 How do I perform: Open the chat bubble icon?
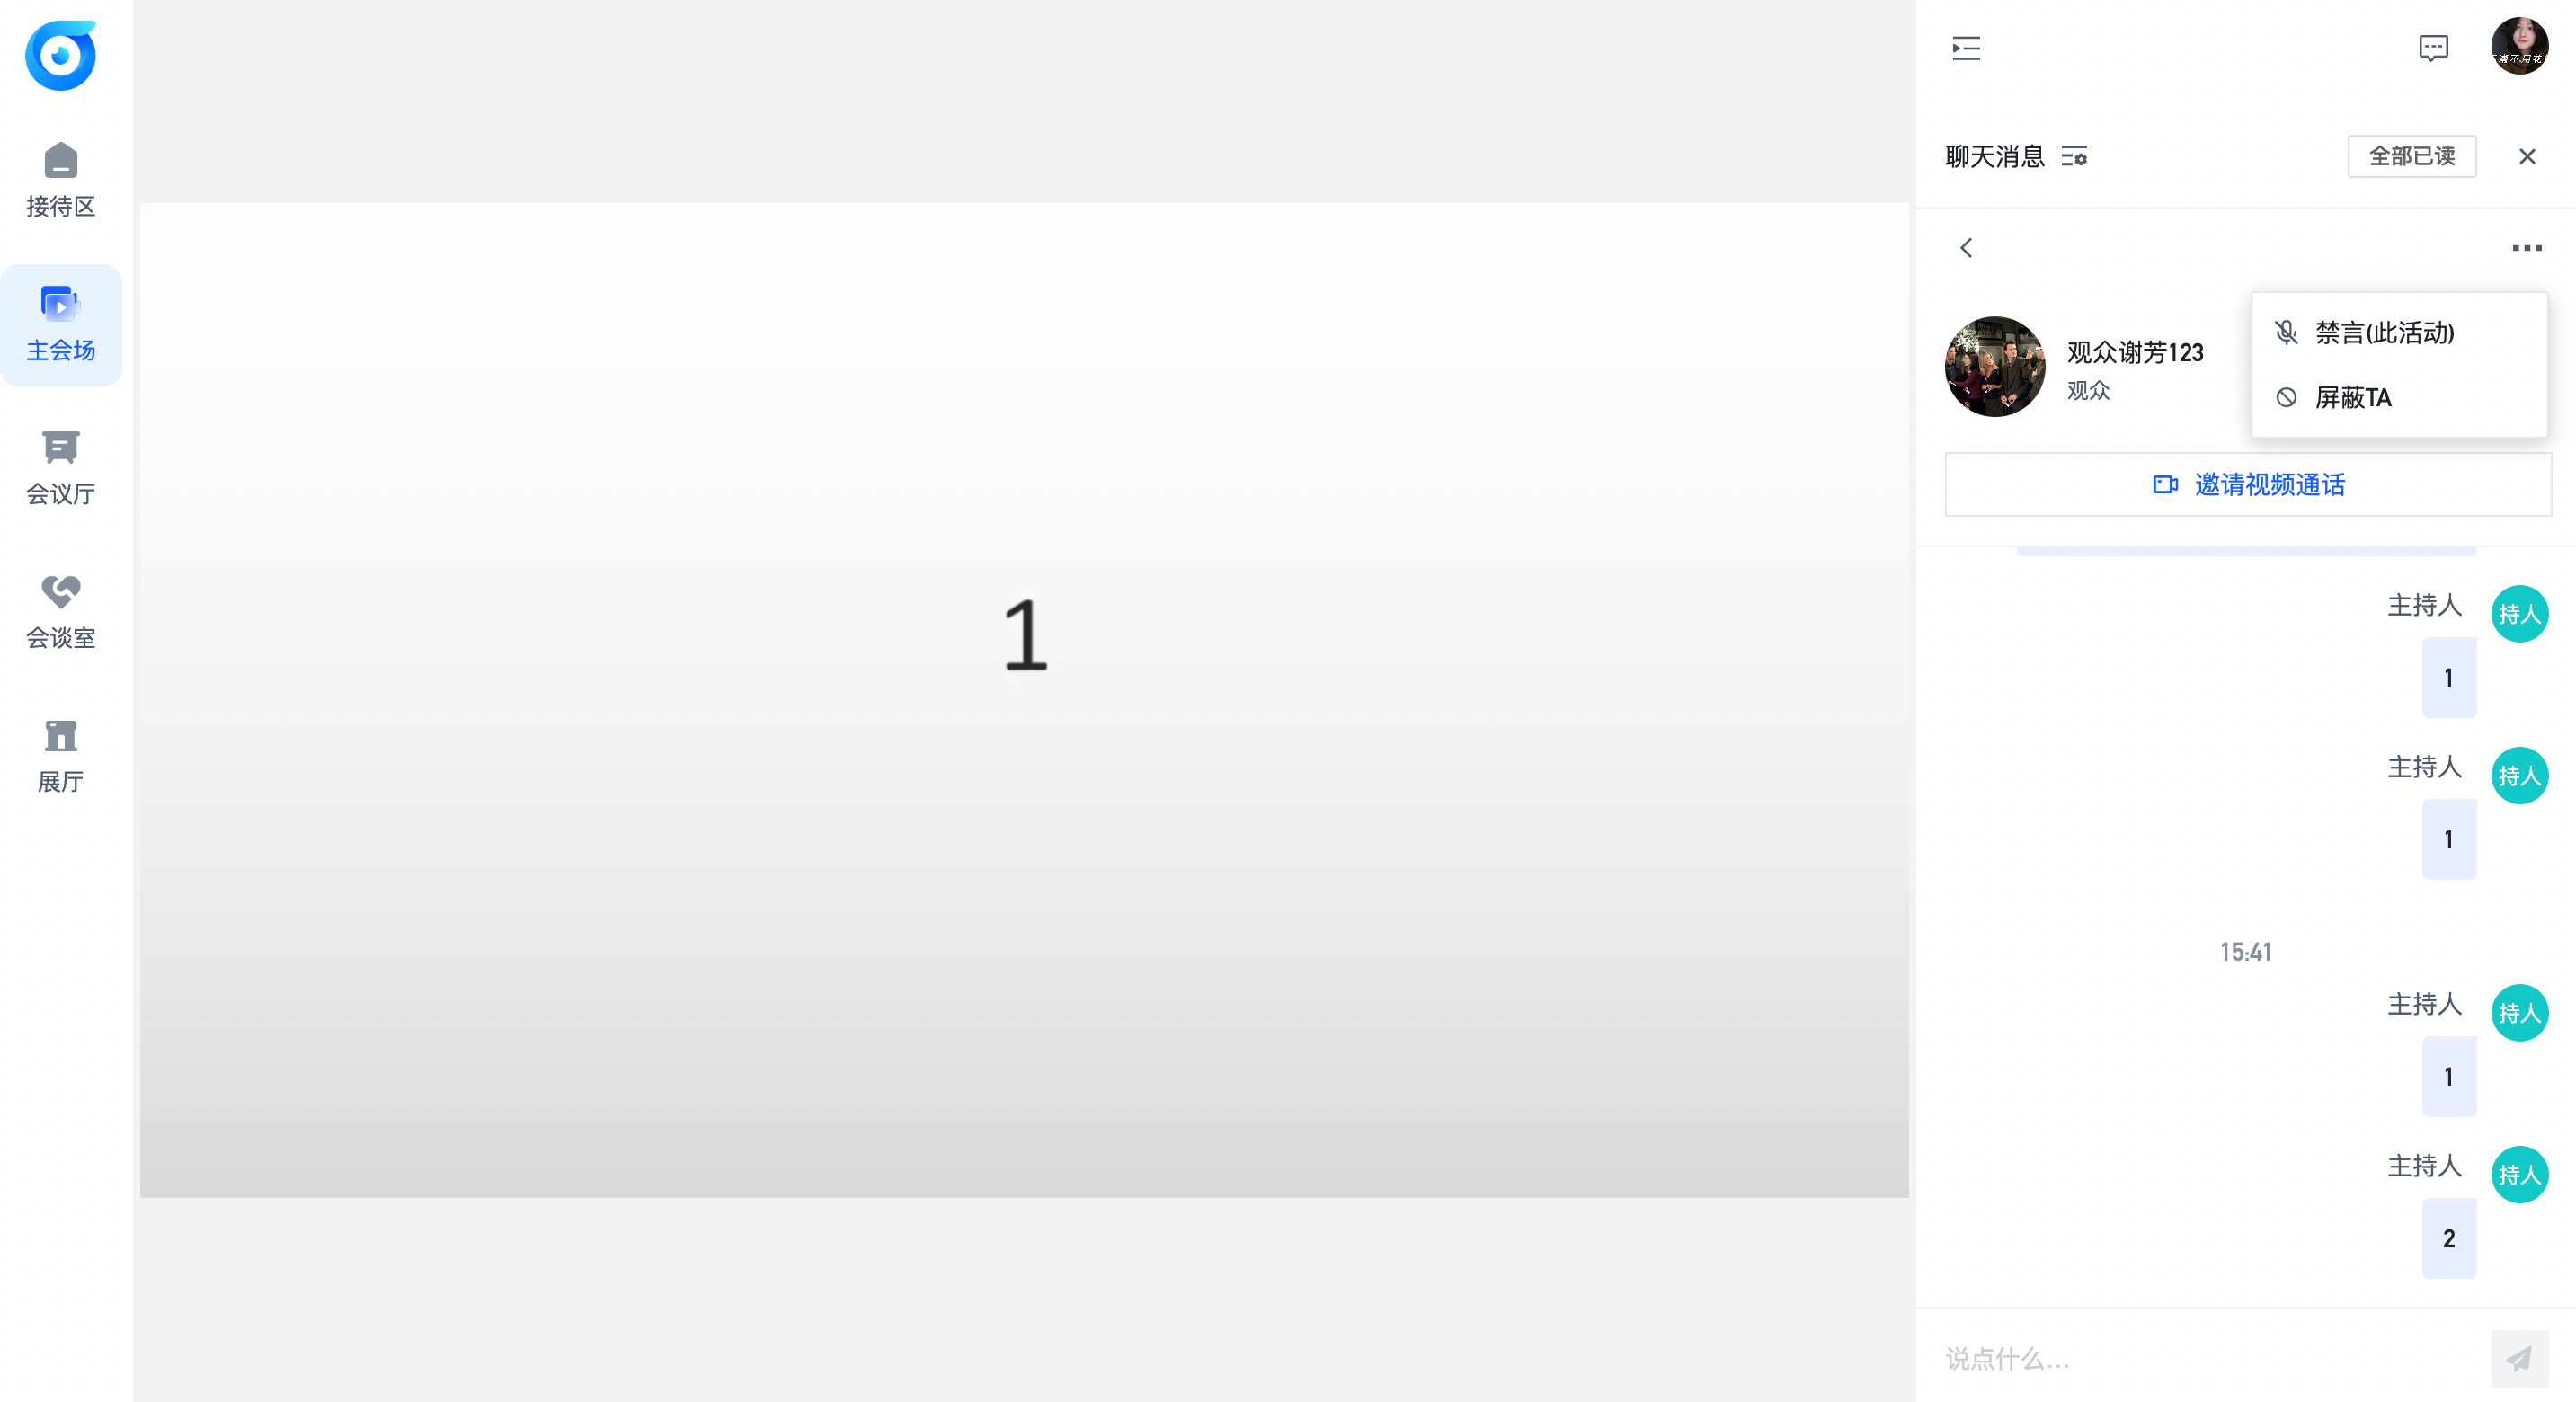(2433, 48)
